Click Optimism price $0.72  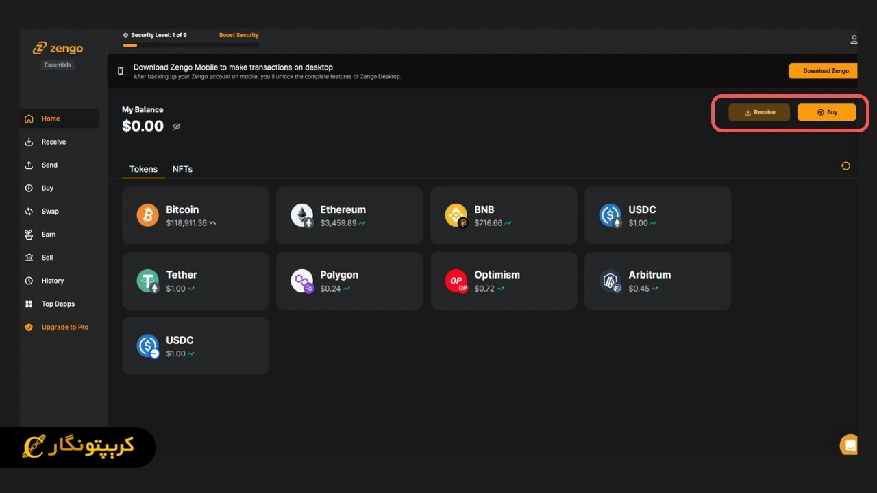coord(484,289)
